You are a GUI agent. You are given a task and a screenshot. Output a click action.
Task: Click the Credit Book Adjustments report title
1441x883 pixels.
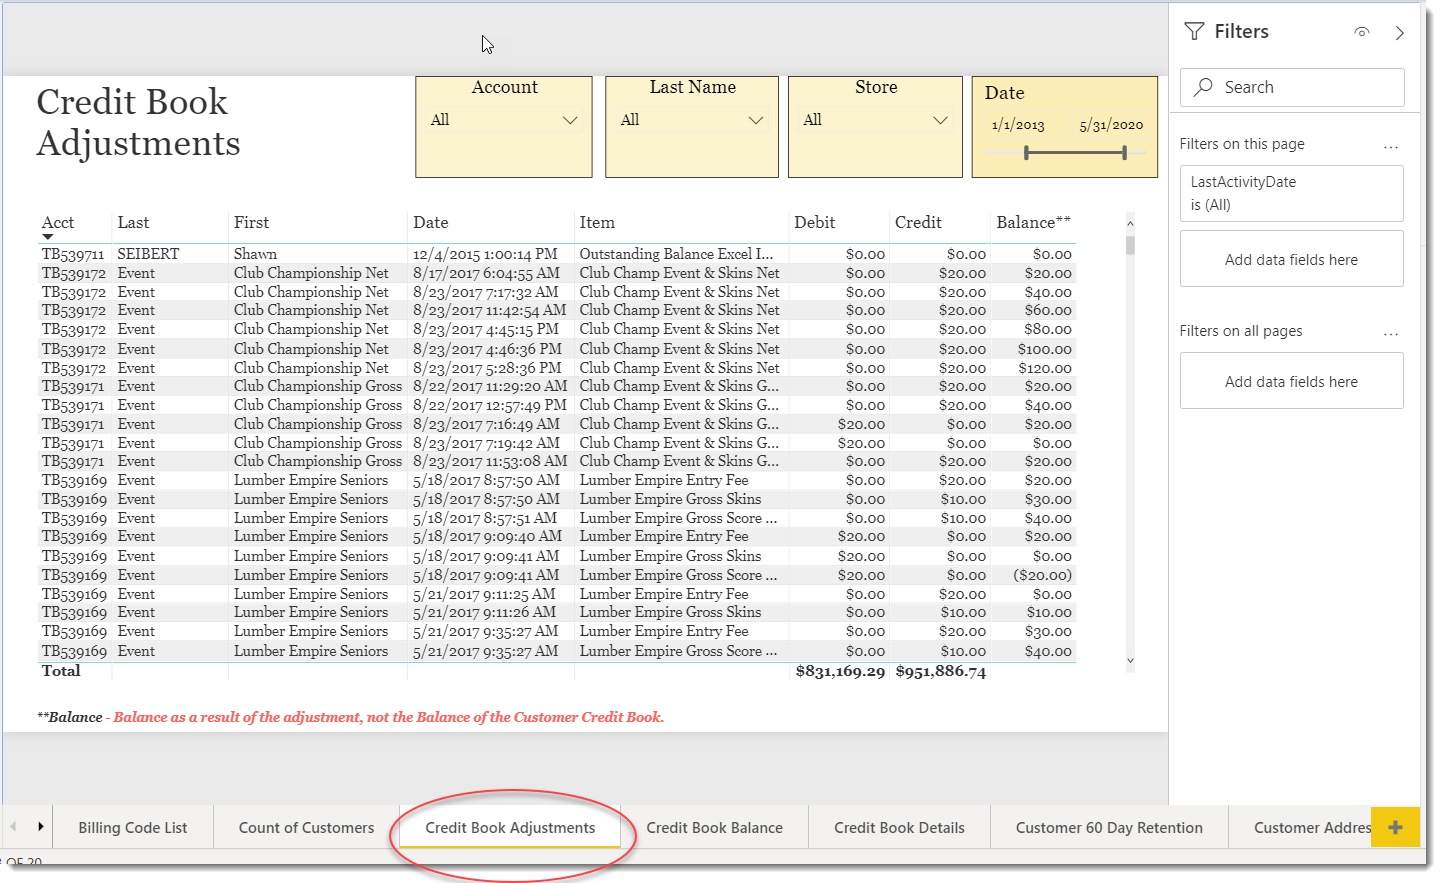[x=138, y=122]
